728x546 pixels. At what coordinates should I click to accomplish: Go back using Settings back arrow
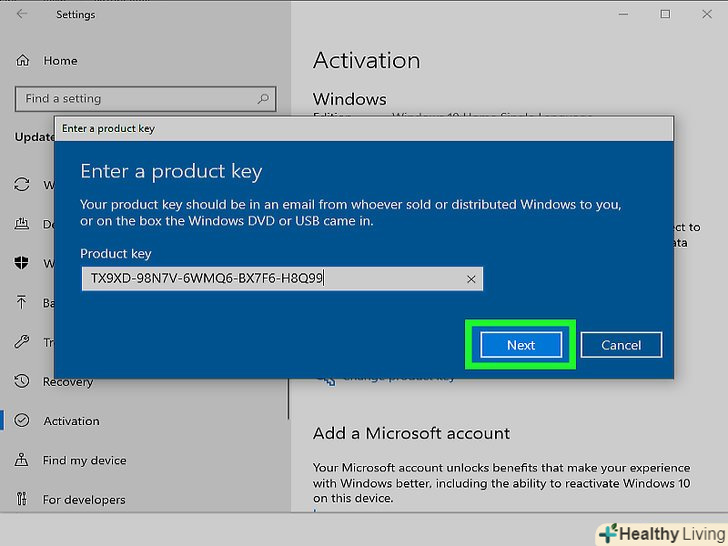tap(22, 14)
